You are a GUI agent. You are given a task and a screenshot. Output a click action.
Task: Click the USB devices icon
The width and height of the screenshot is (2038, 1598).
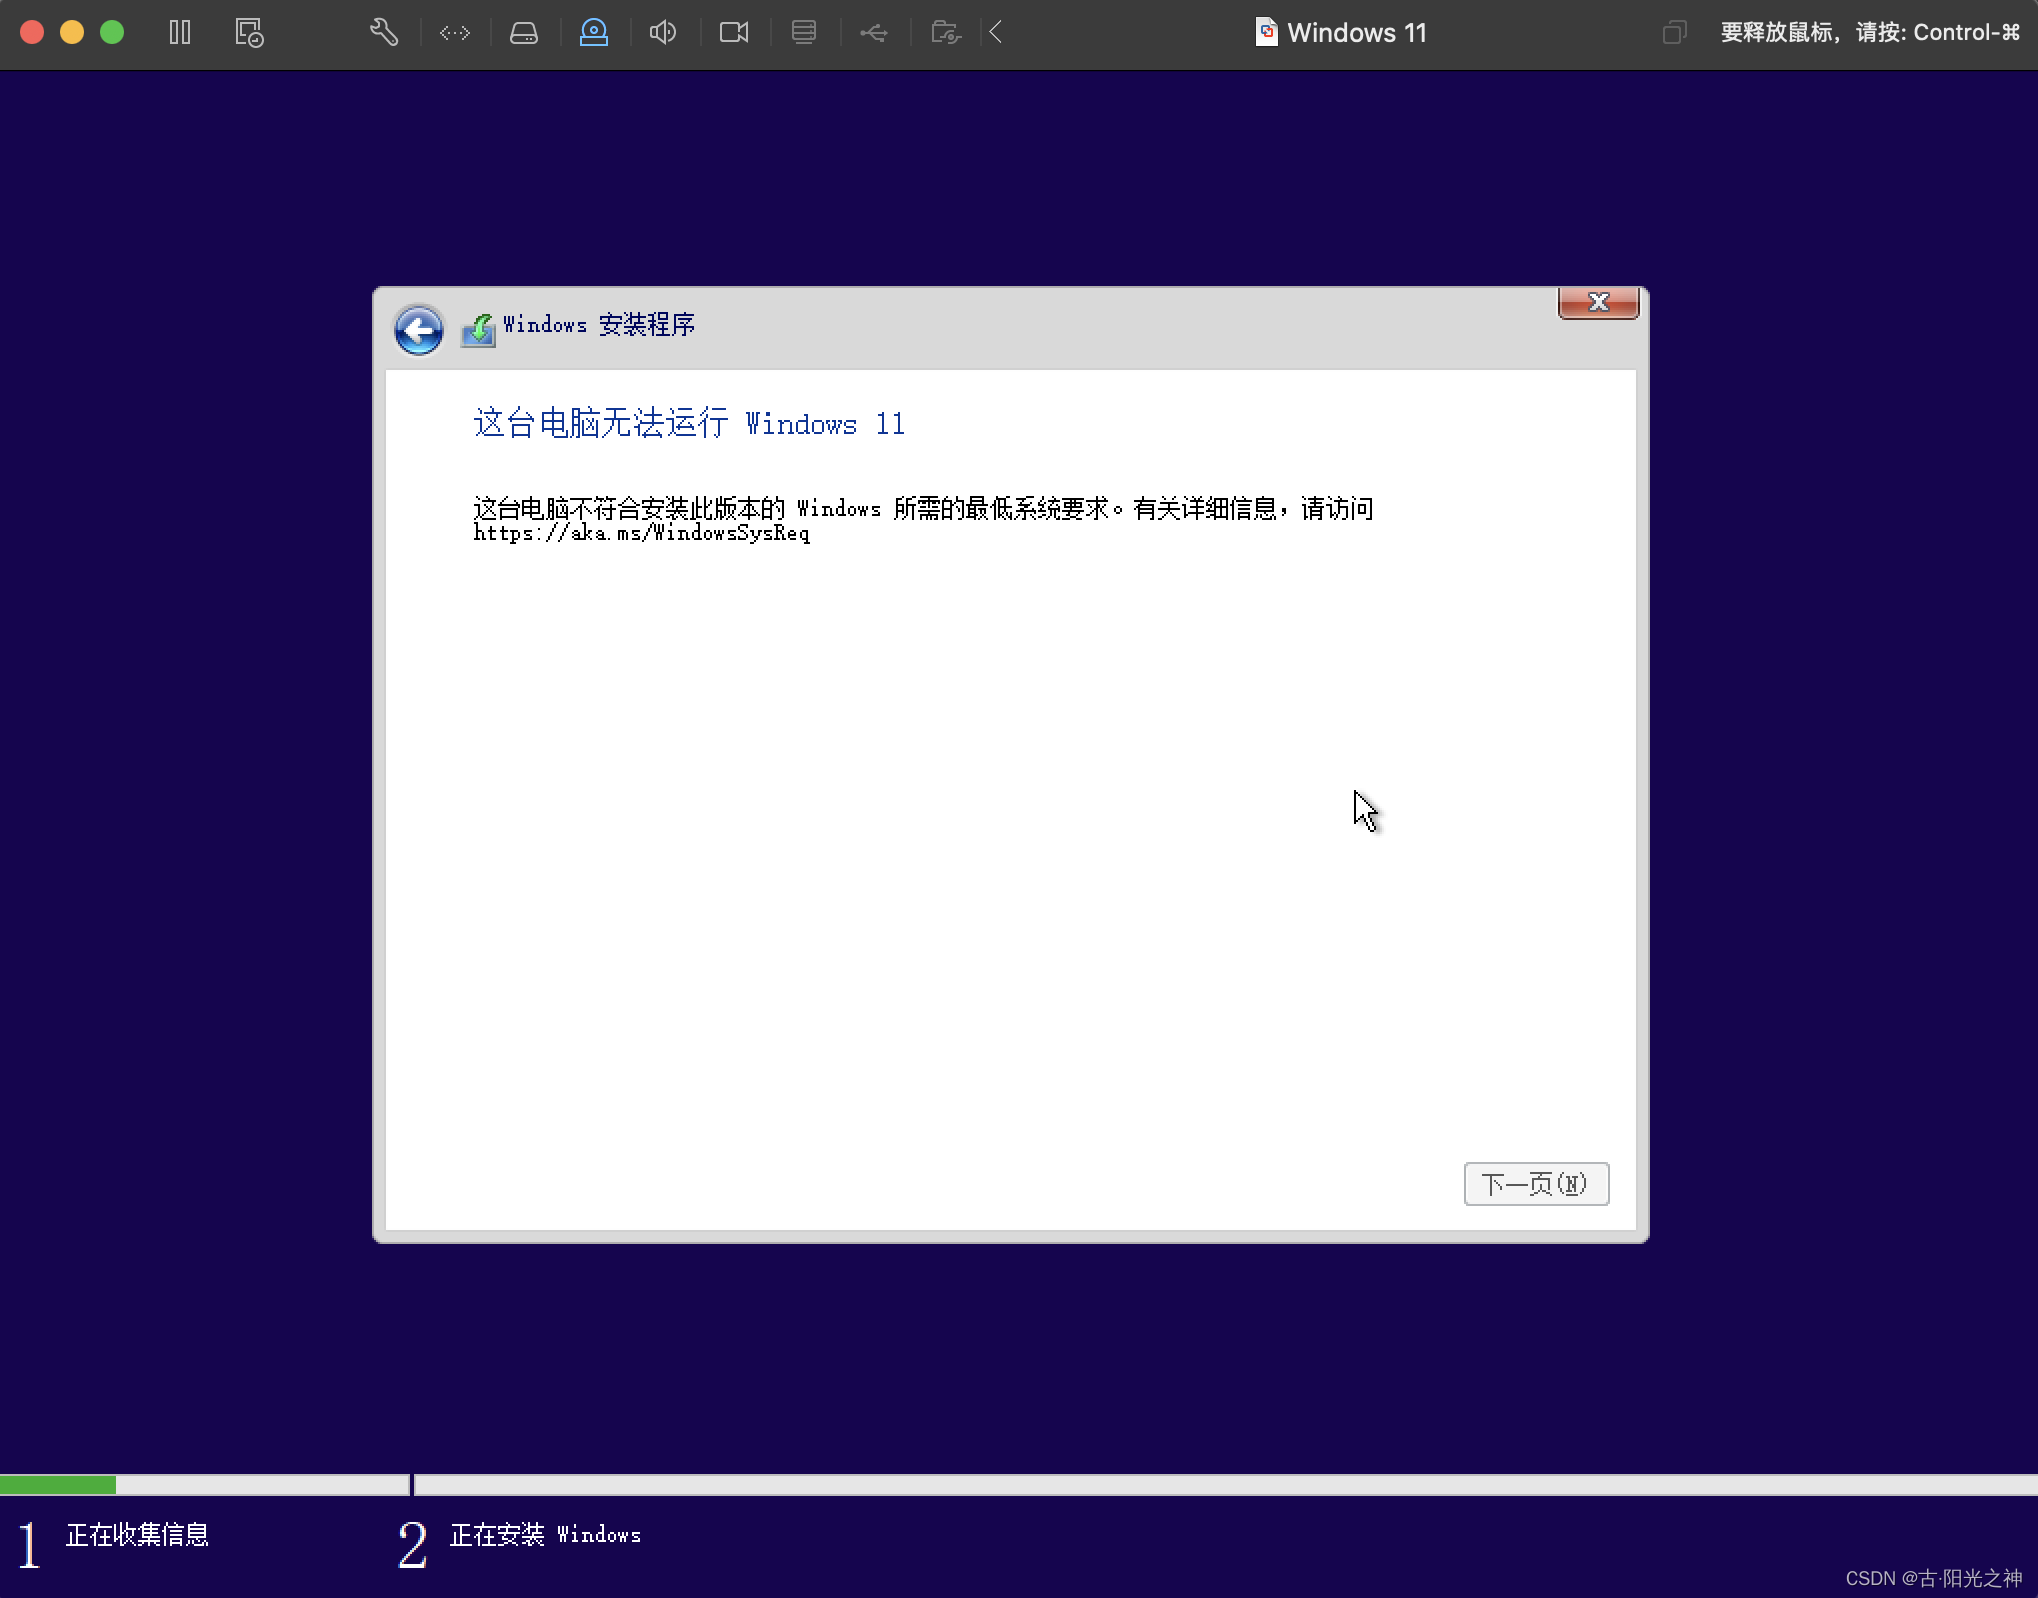(874, 33)
